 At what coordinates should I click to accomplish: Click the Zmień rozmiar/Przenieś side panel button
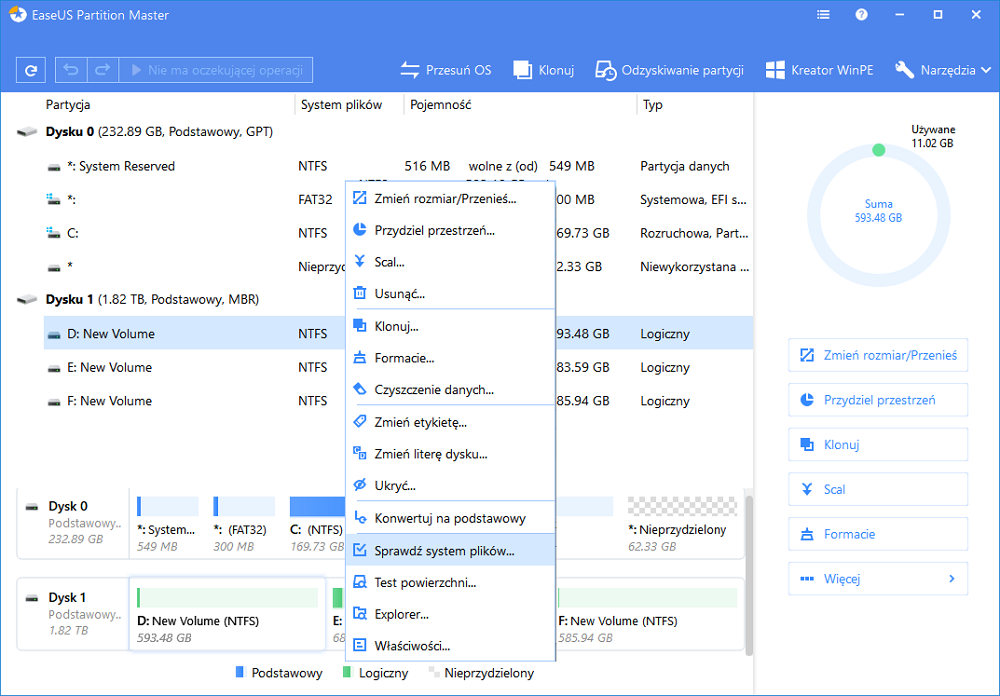878,355
